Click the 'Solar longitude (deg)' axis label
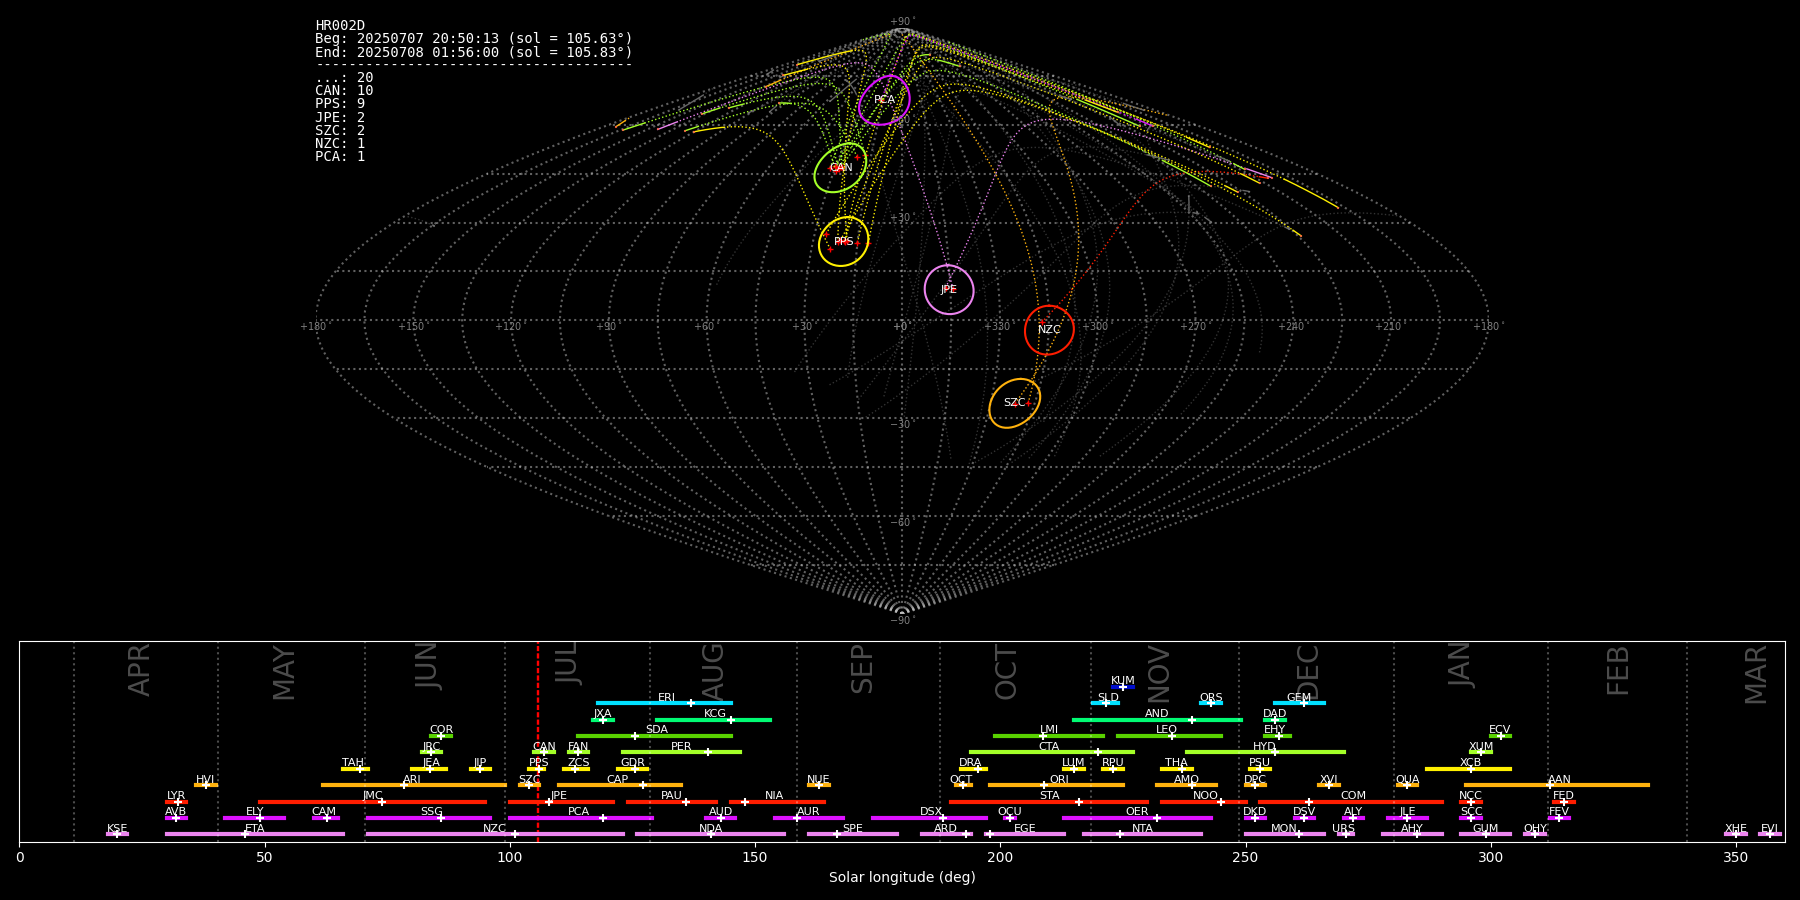The height and width of the screenshot is (900, 1800). [x=902, y=878]
